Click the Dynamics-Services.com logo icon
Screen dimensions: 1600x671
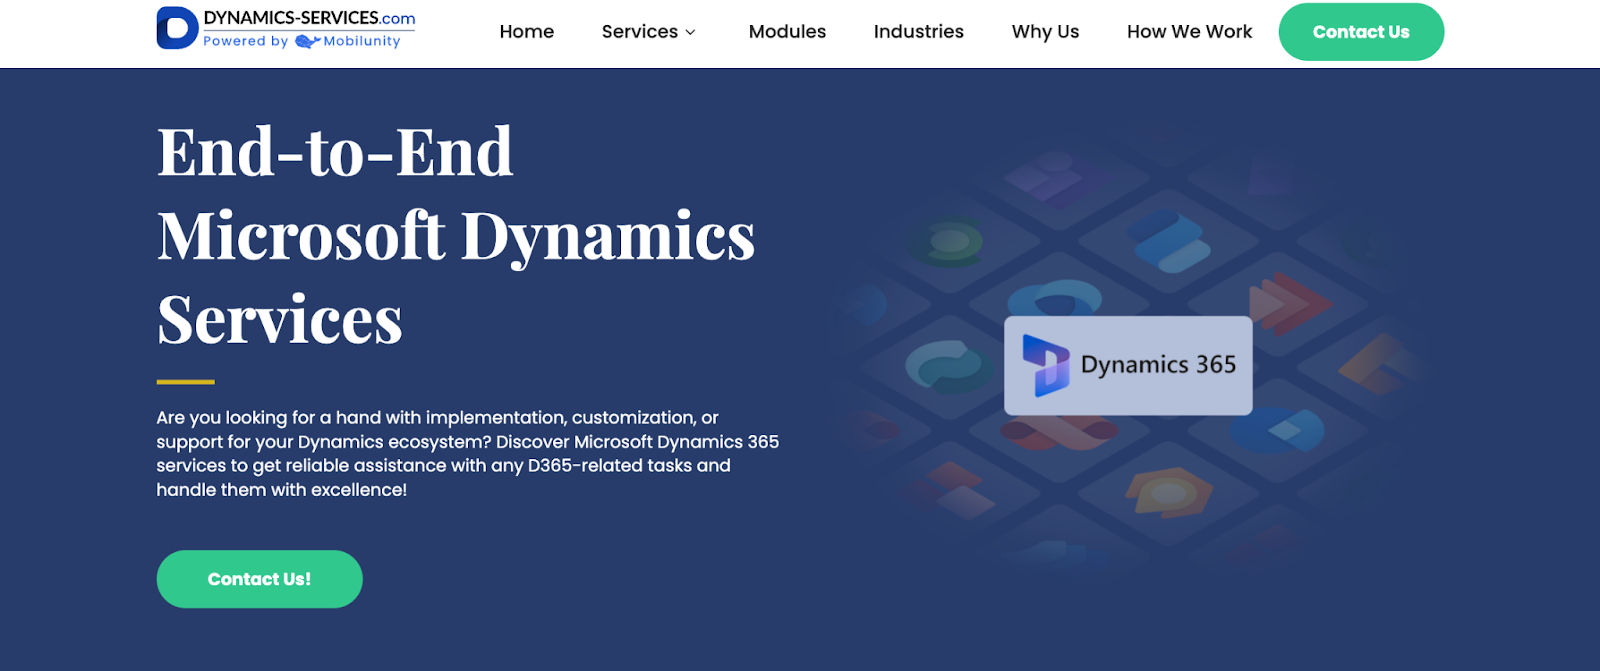pyautogui.click(x=177, y=28)
